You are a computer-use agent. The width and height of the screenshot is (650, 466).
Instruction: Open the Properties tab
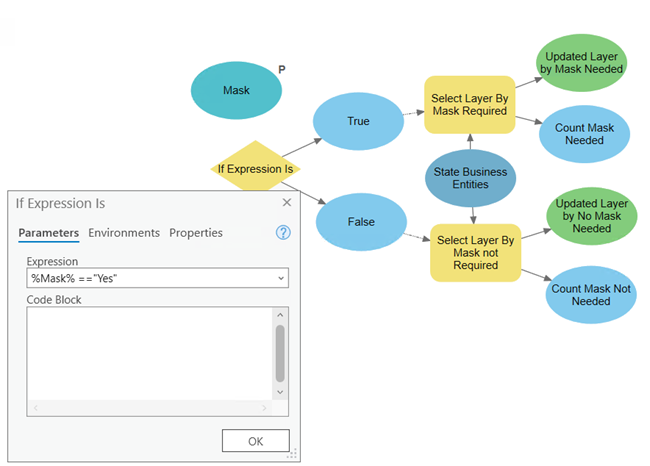(x=196, y=233)
